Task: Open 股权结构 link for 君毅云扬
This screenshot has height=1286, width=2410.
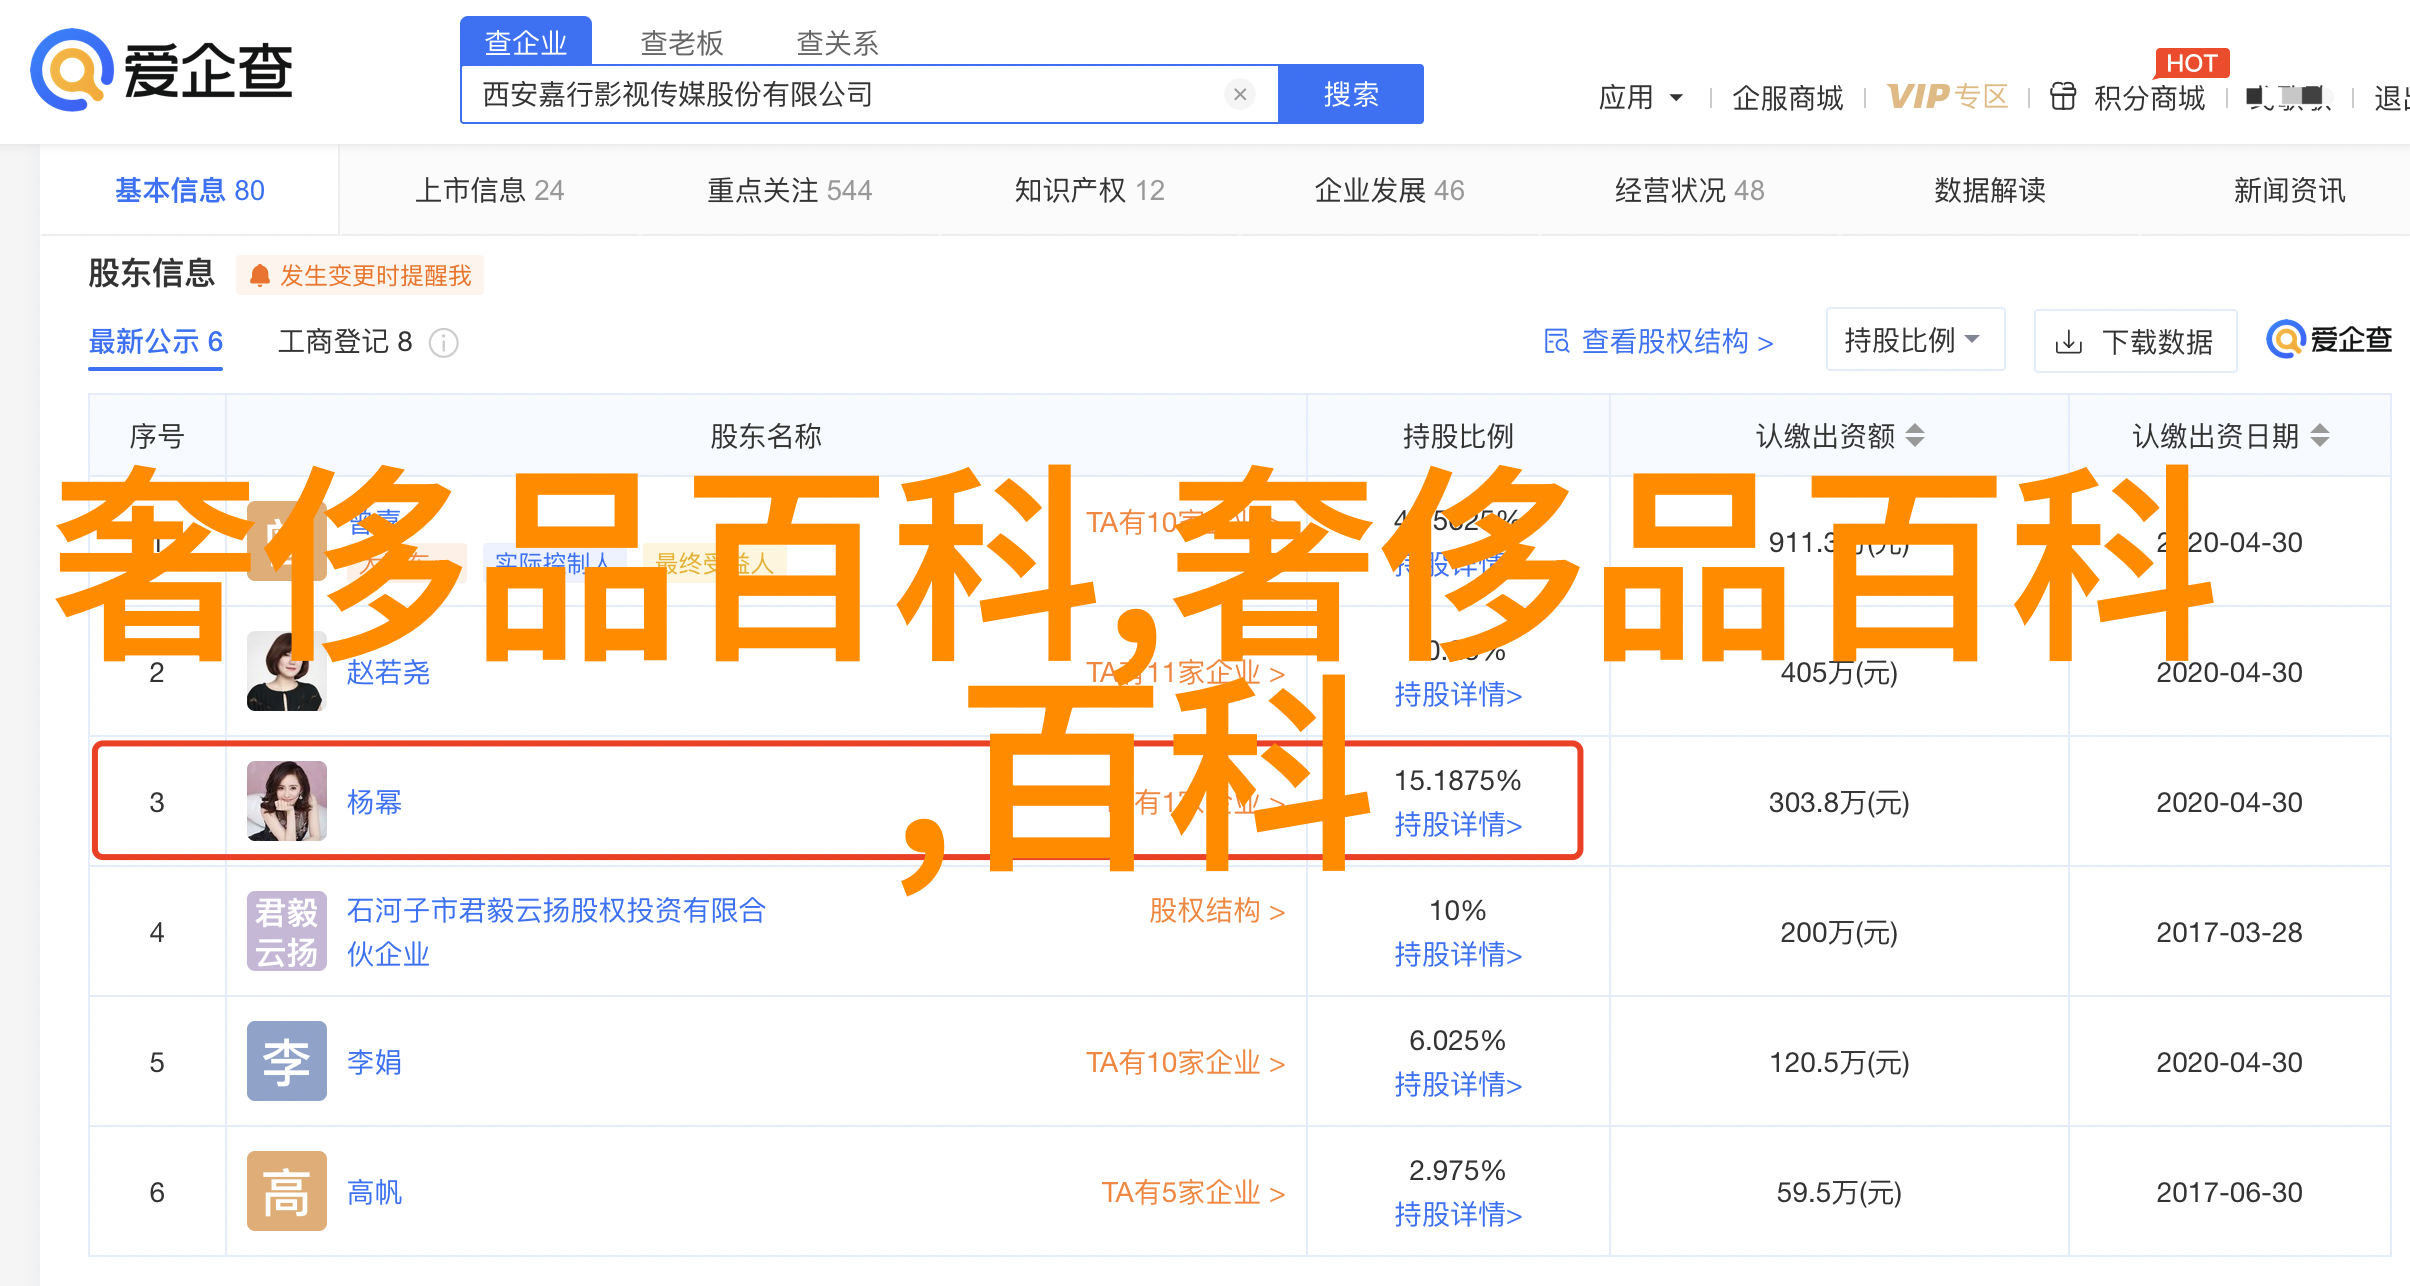Action: coord(1217,911)
